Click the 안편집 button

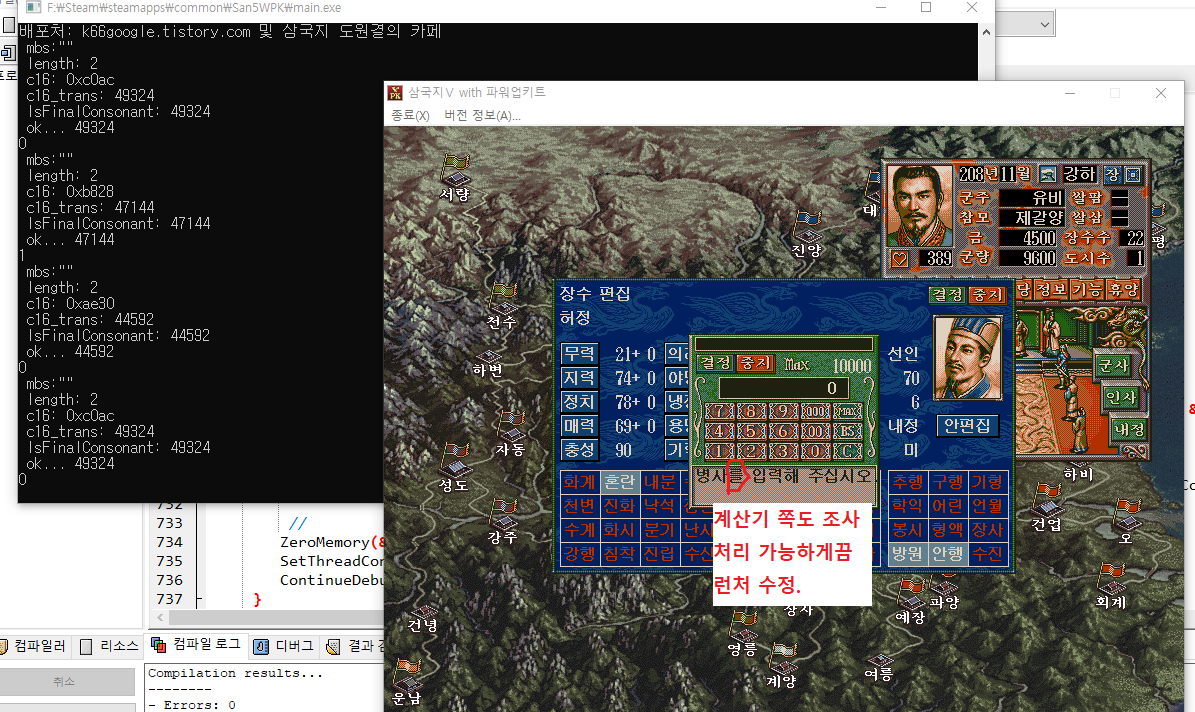(x=968, y=425)
